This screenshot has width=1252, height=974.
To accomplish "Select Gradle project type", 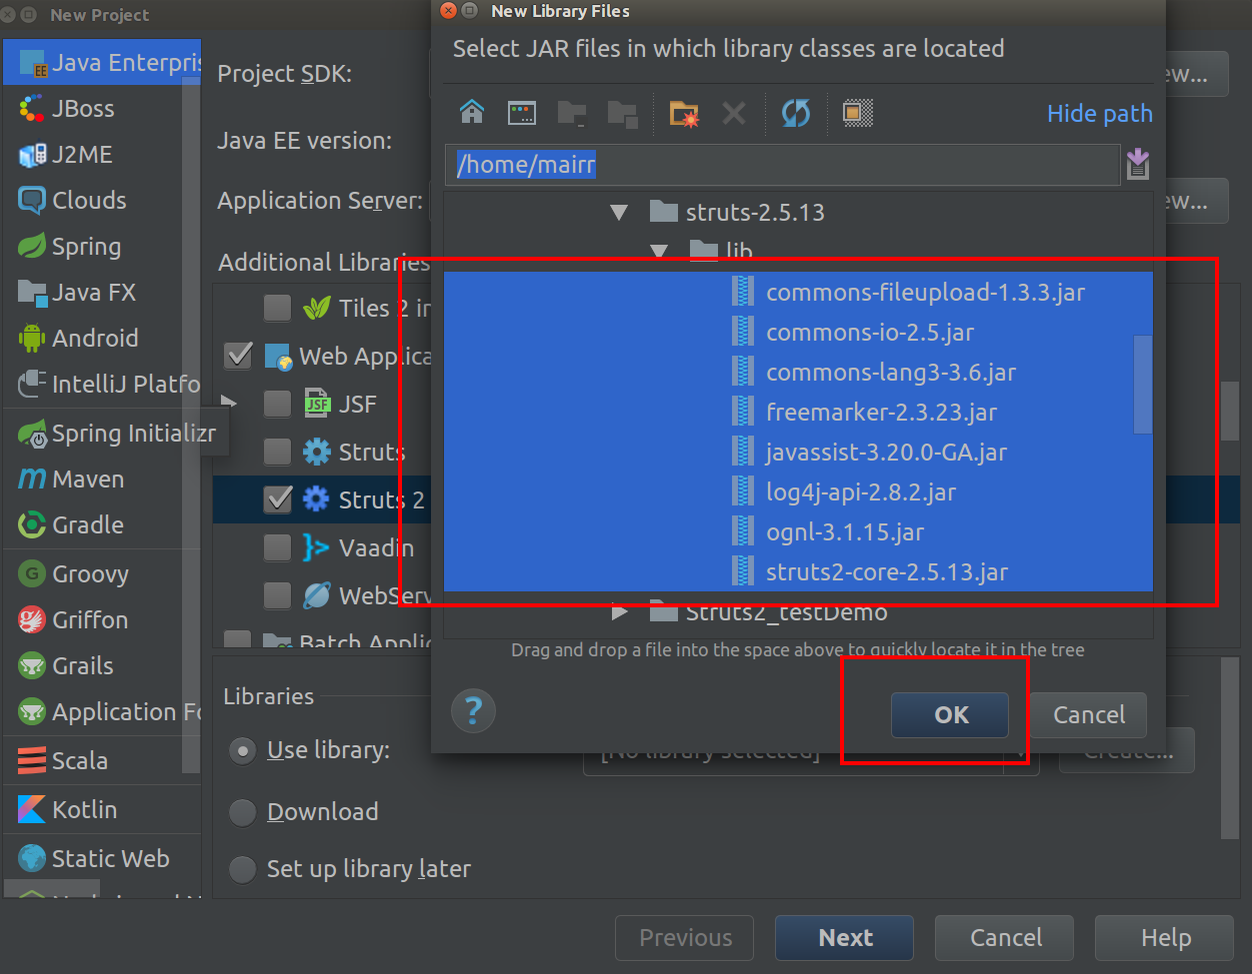I will pyautogui.click(x=102, y=525).
